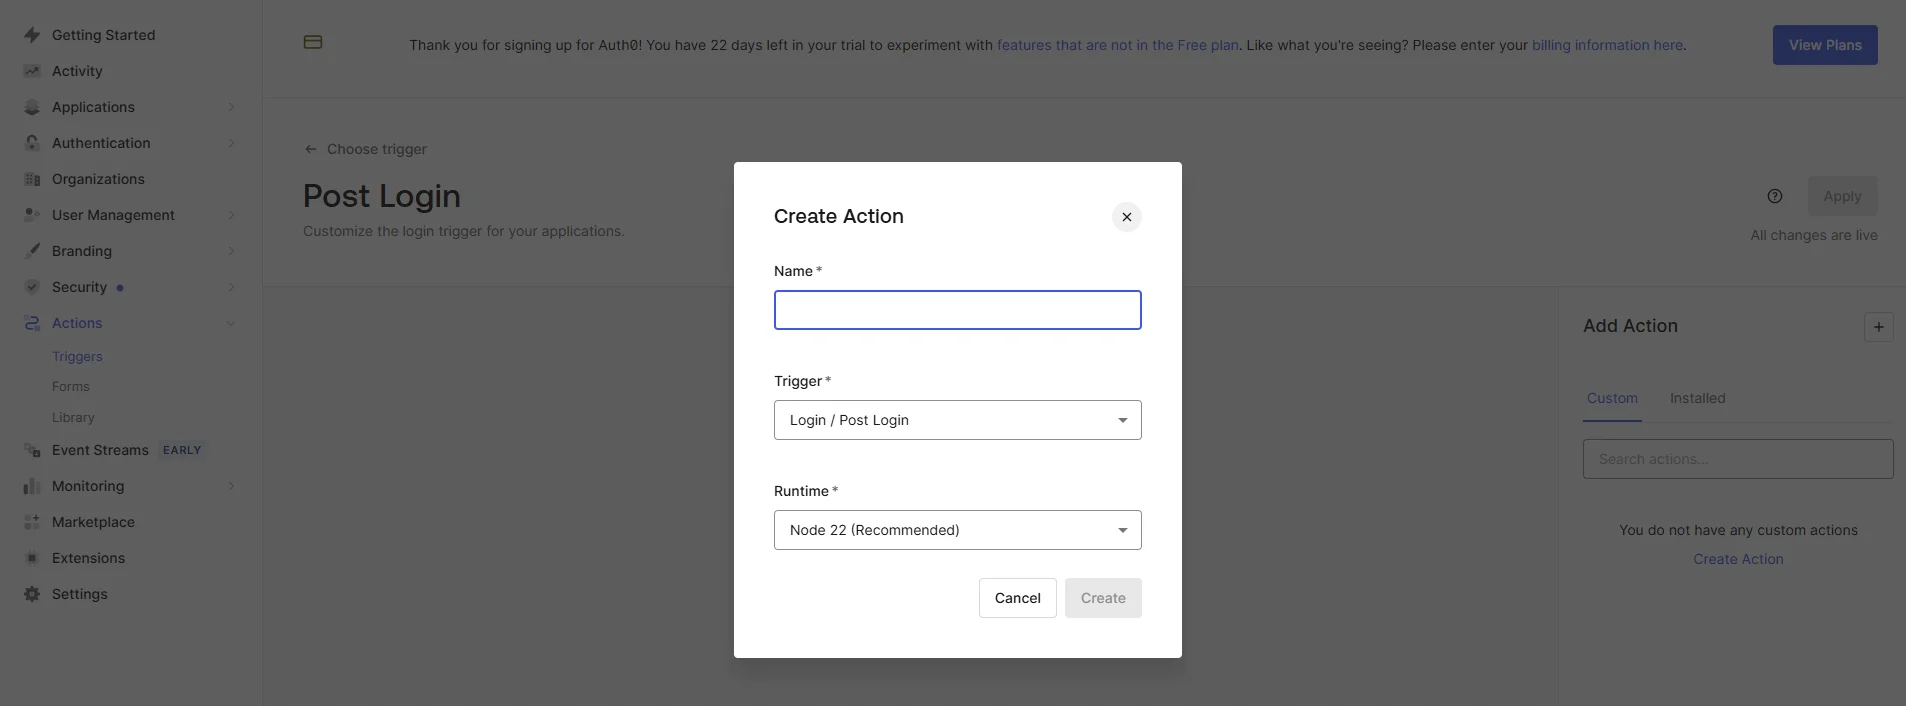The image size is (1906, 706).
Task: Click the Event Streams icon
Action: tap(32, 450)
